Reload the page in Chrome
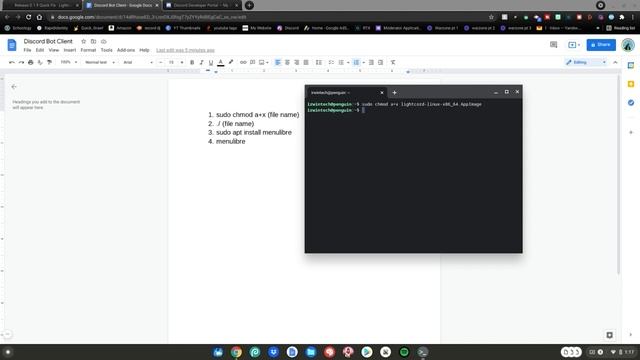This screenshot has height=360, width=640. coord(29,17)
